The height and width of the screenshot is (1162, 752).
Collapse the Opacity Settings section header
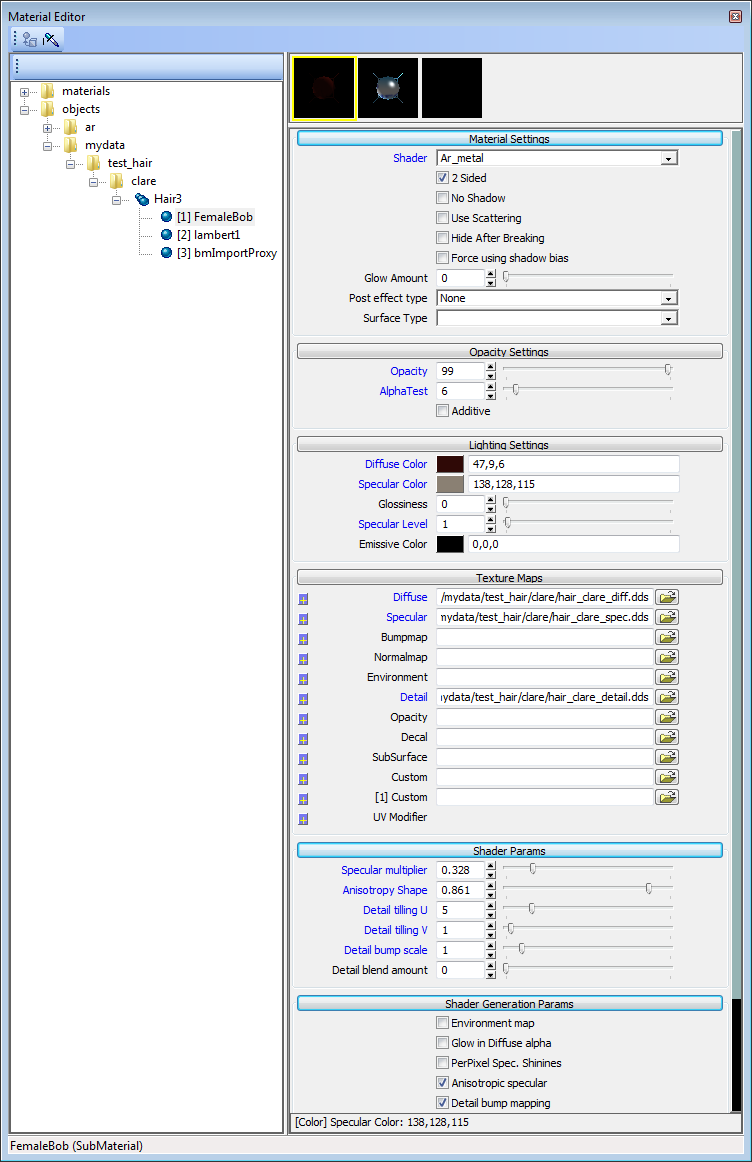(x=510, y=351)
